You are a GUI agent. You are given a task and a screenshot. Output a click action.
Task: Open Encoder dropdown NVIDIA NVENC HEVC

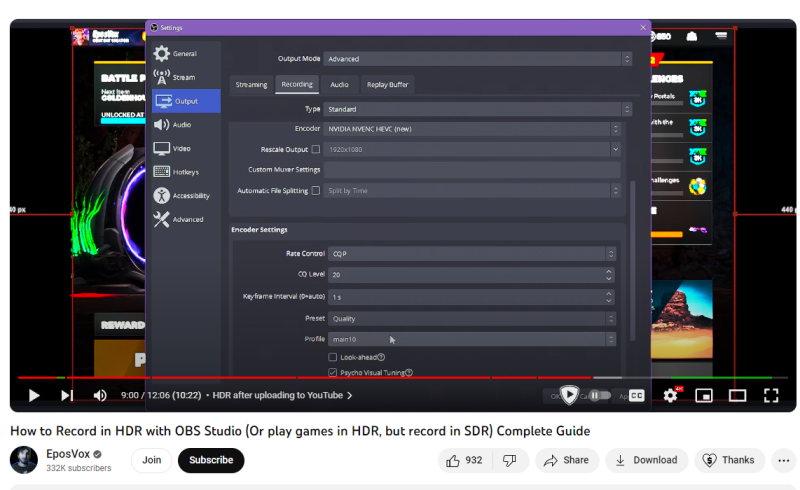pos(472,129)
